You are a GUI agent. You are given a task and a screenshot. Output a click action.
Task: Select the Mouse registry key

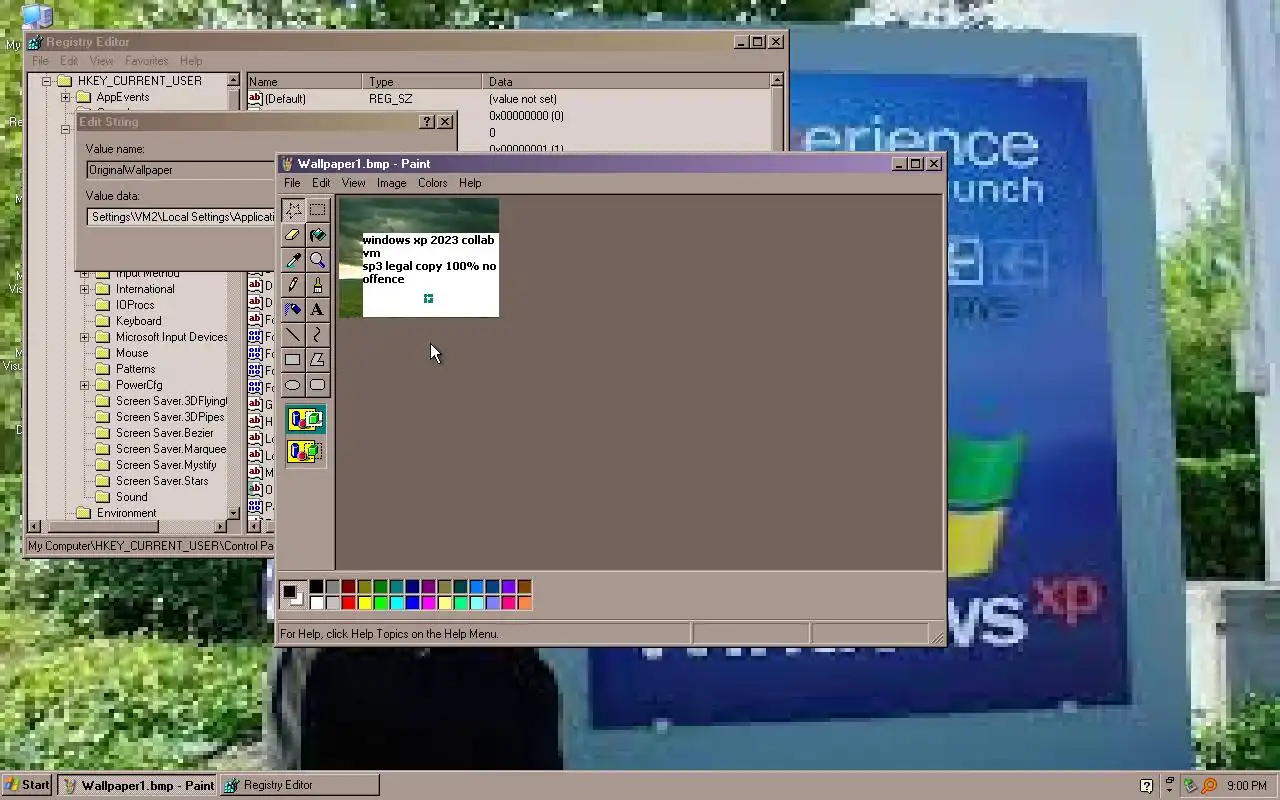[132, 353]
